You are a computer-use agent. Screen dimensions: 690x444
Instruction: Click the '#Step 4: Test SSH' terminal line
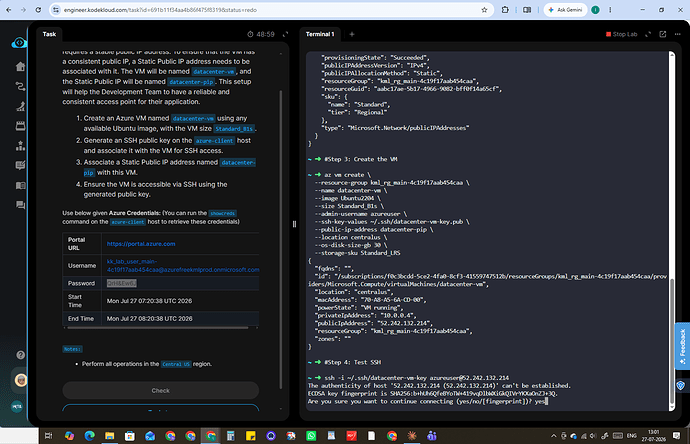353,362
